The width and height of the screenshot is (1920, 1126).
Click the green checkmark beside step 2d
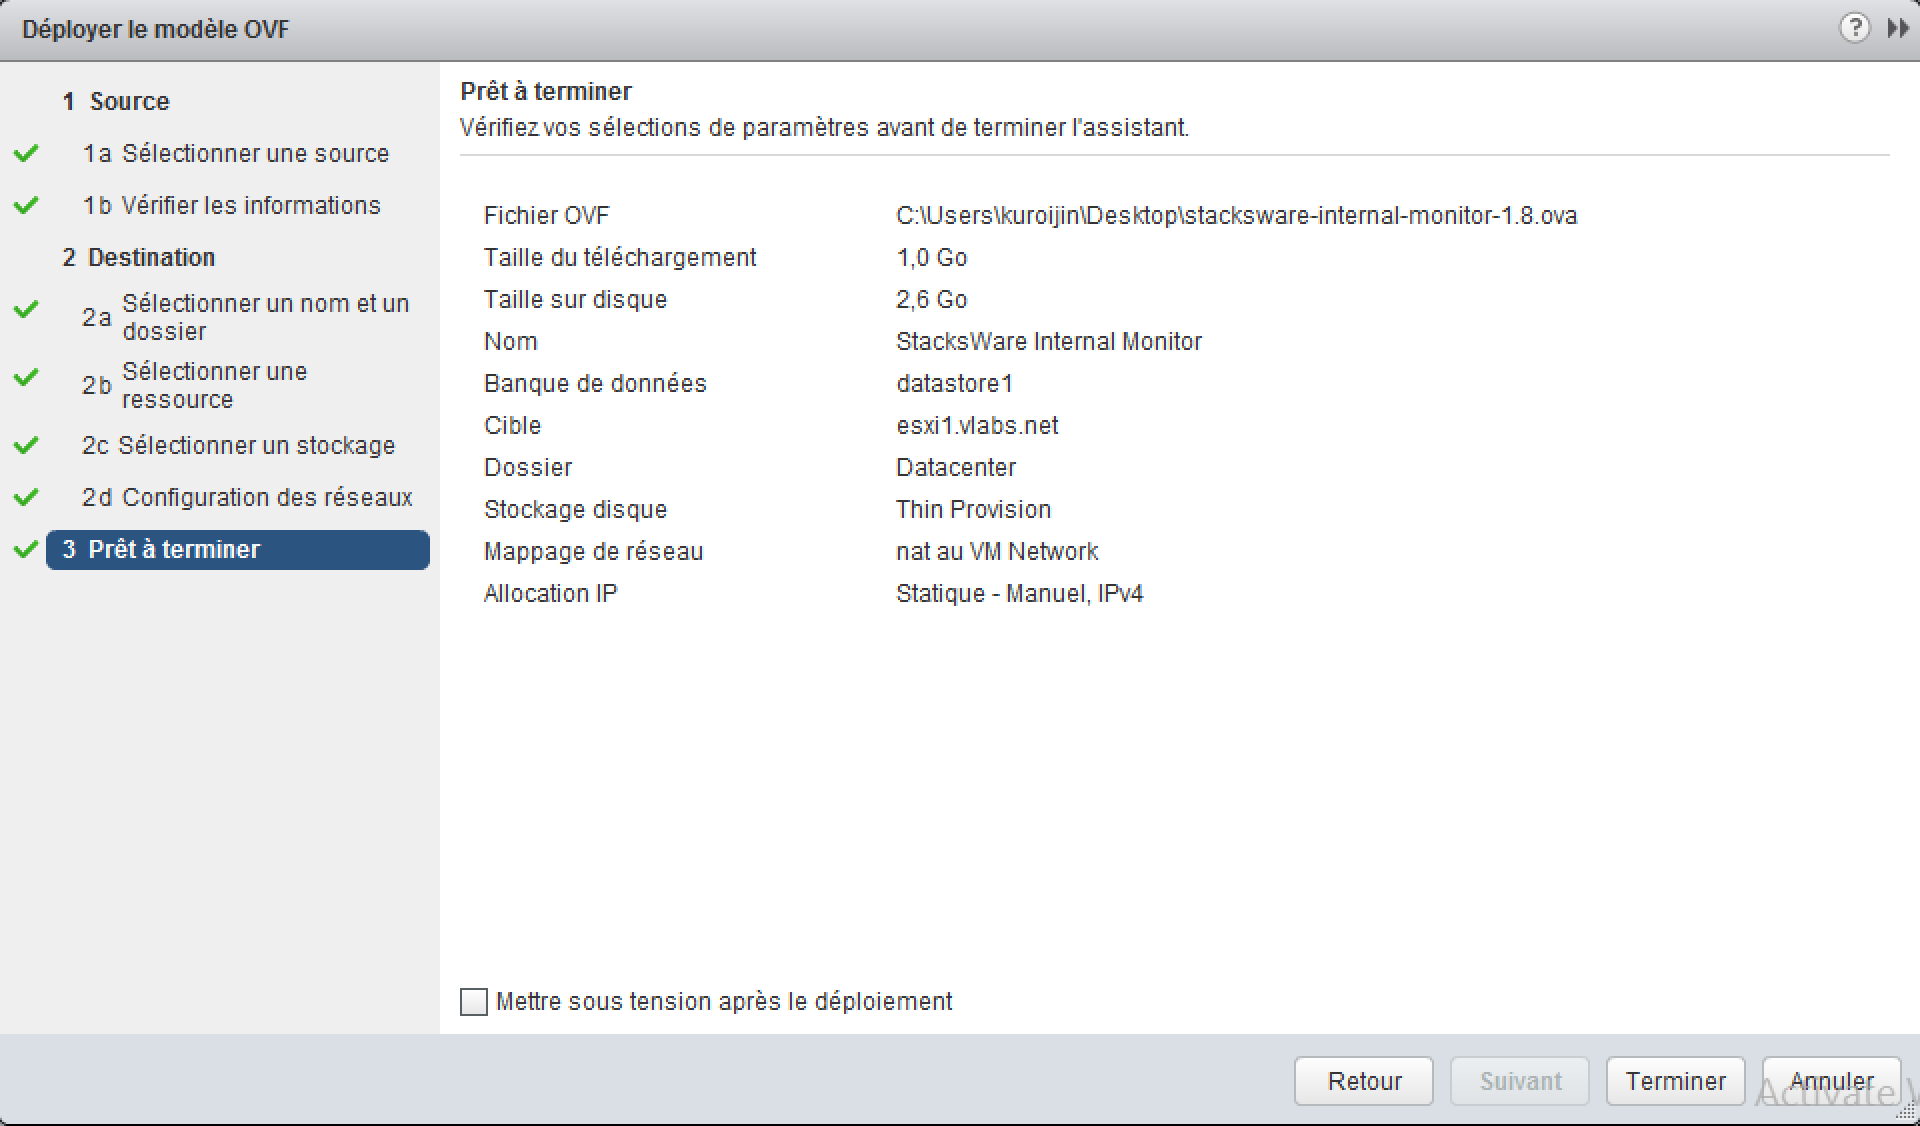tap(26, 497)
